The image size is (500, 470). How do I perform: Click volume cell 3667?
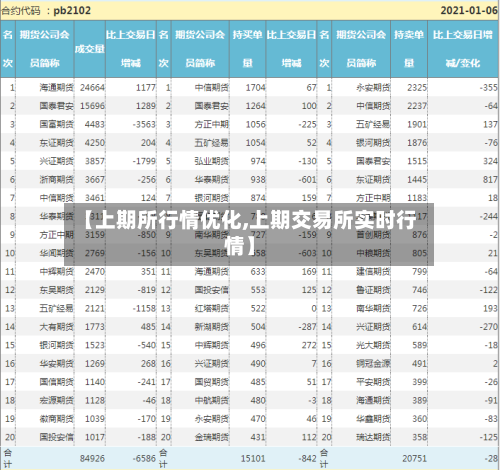pyautogui.click(x=95, y=180)
